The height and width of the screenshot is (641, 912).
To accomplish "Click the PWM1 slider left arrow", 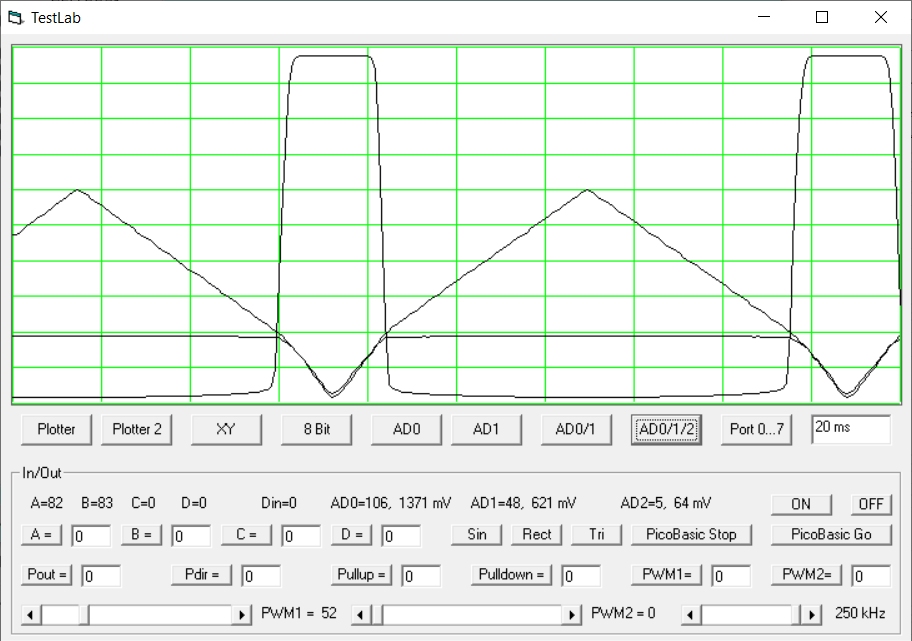I will click(x=31, y=614).
